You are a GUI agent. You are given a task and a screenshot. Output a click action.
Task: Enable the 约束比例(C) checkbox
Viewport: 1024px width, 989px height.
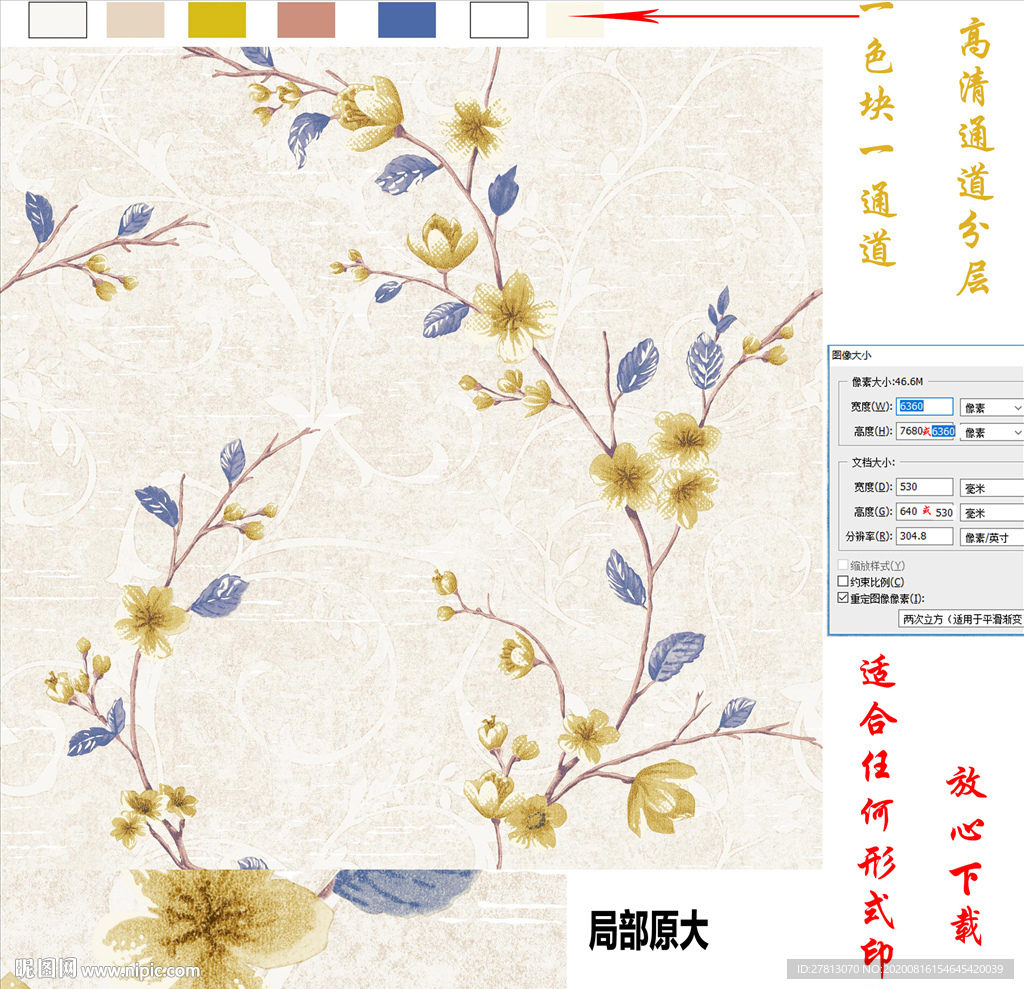[843, 581]
